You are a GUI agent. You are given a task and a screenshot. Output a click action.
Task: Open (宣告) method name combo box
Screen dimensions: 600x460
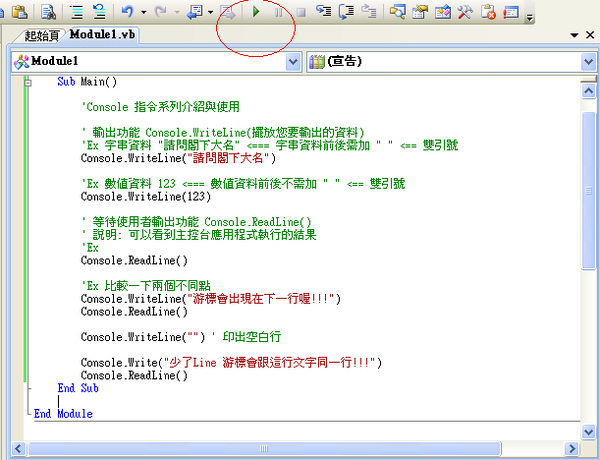point(452,61)
